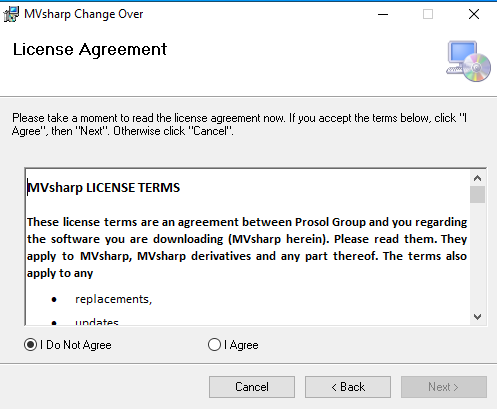Click the Cancel button
Viewport: 497px width, 409px height.
pos(252,387)
